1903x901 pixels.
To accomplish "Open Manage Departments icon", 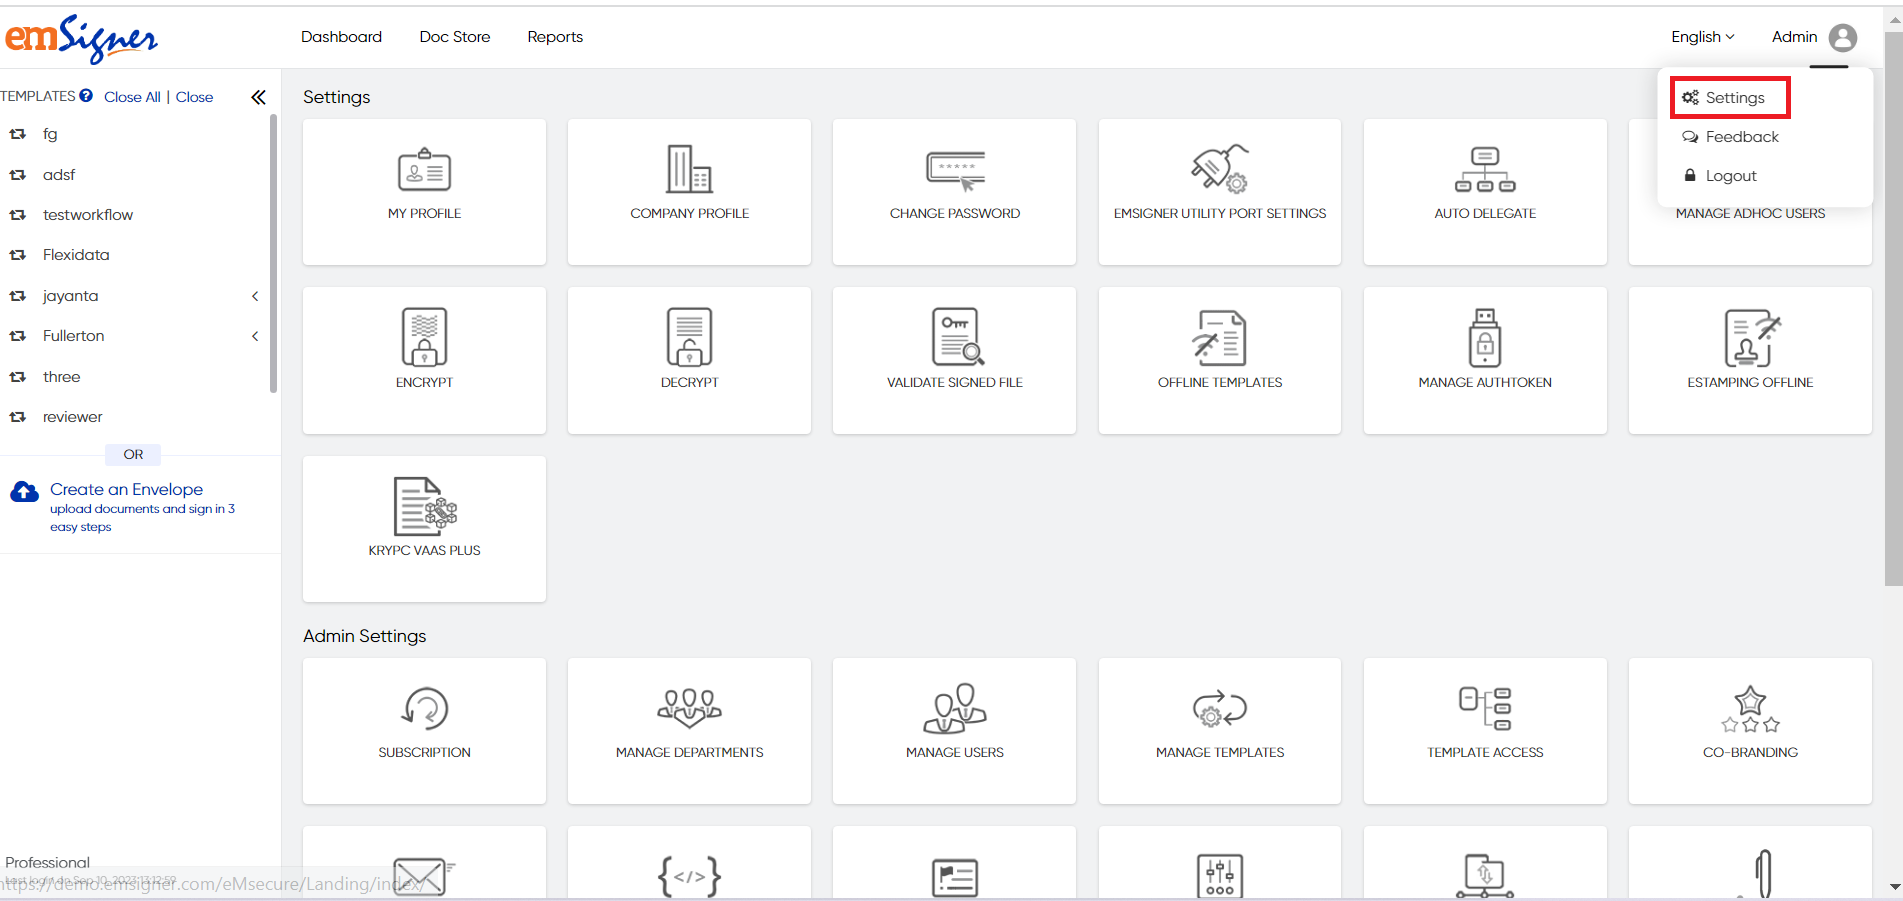I will (689, 708).
